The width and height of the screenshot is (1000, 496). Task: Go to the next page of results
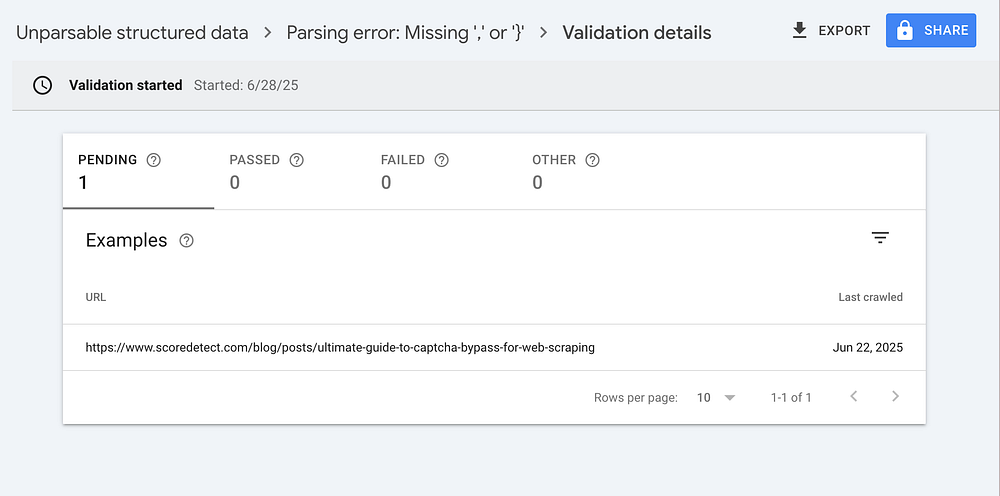pos(895,397)
